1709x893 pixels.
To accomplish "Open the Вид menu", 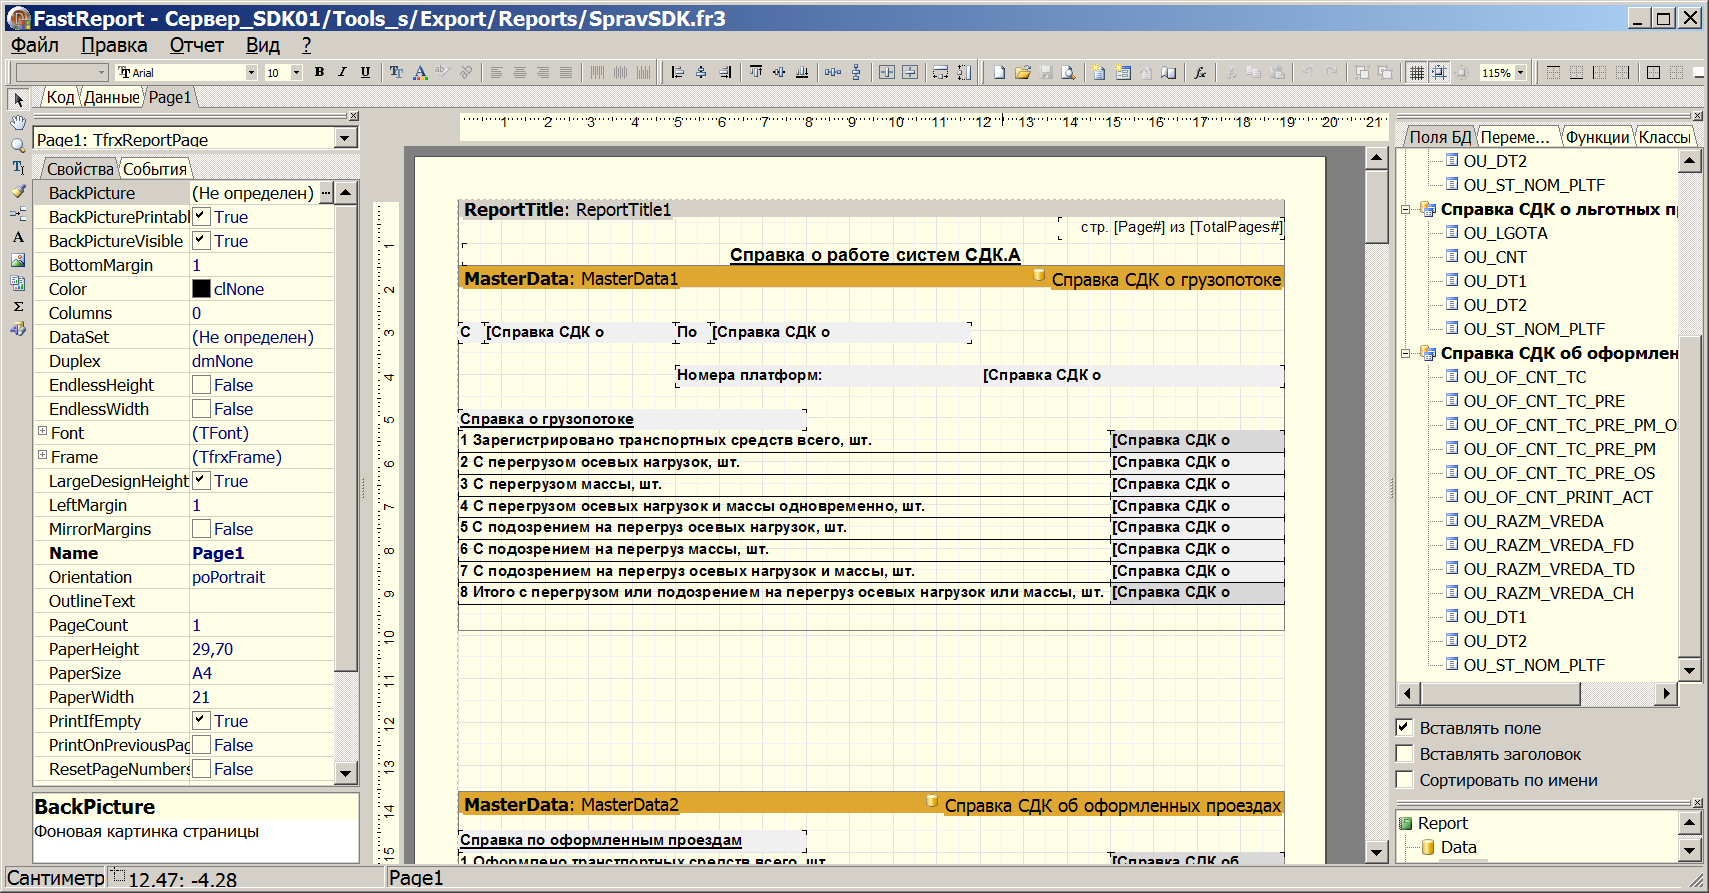I will [263, 45].
